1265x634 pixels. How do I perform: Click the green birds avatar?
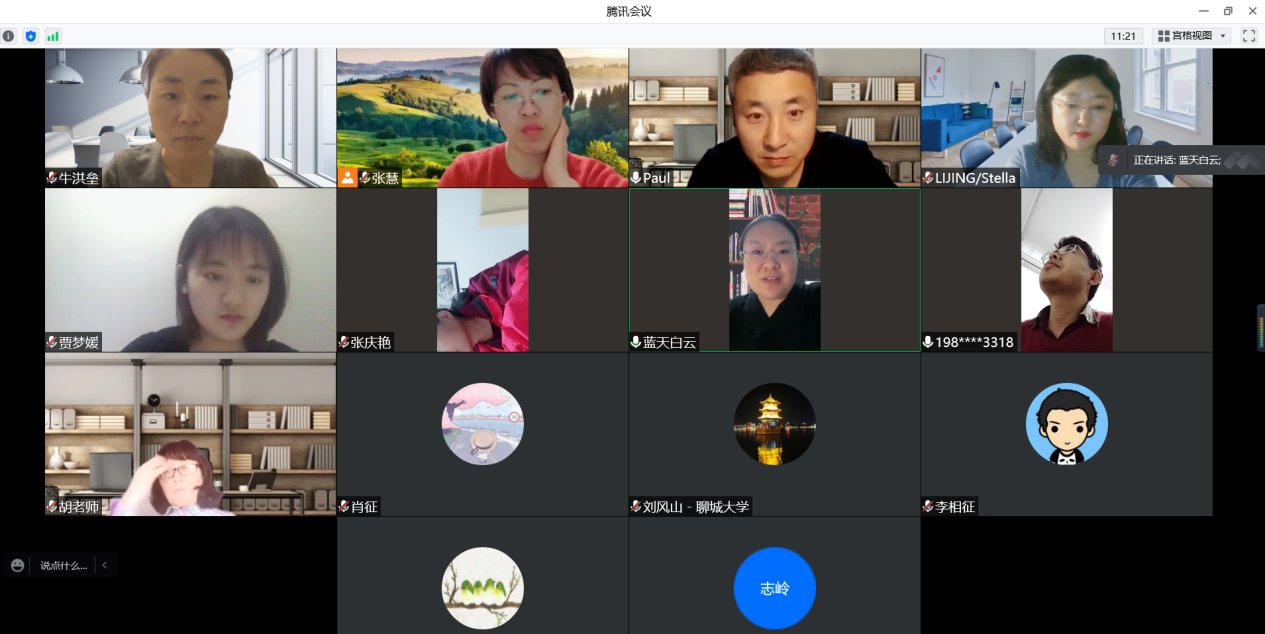[x=483, y=588]
